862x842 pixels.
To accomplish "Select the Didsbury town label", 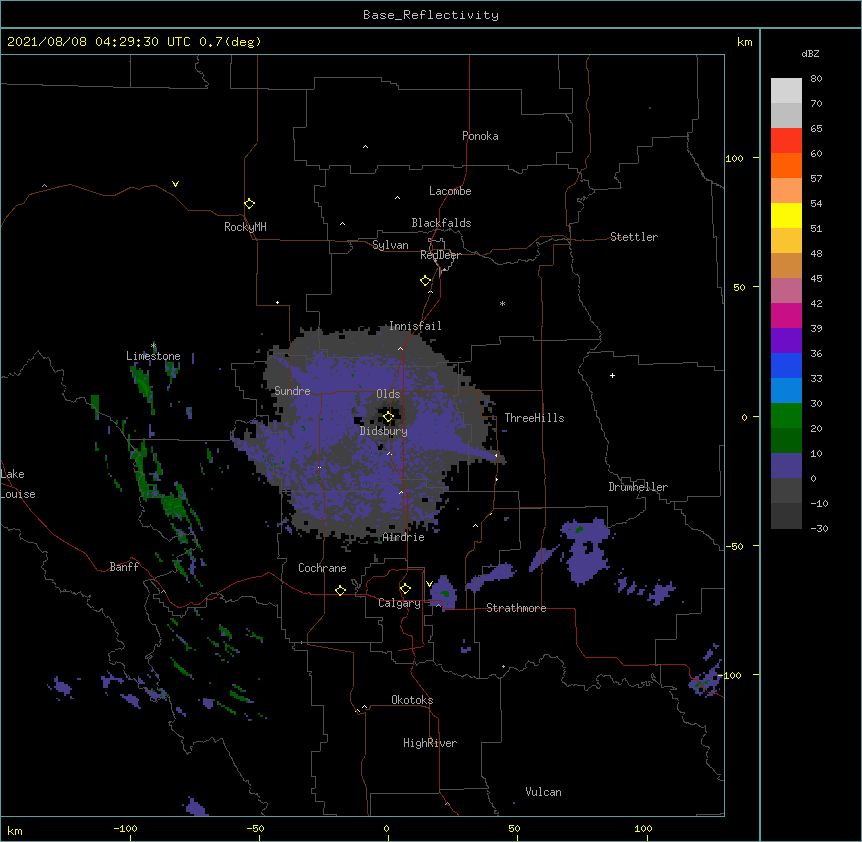I will [384, 431].
